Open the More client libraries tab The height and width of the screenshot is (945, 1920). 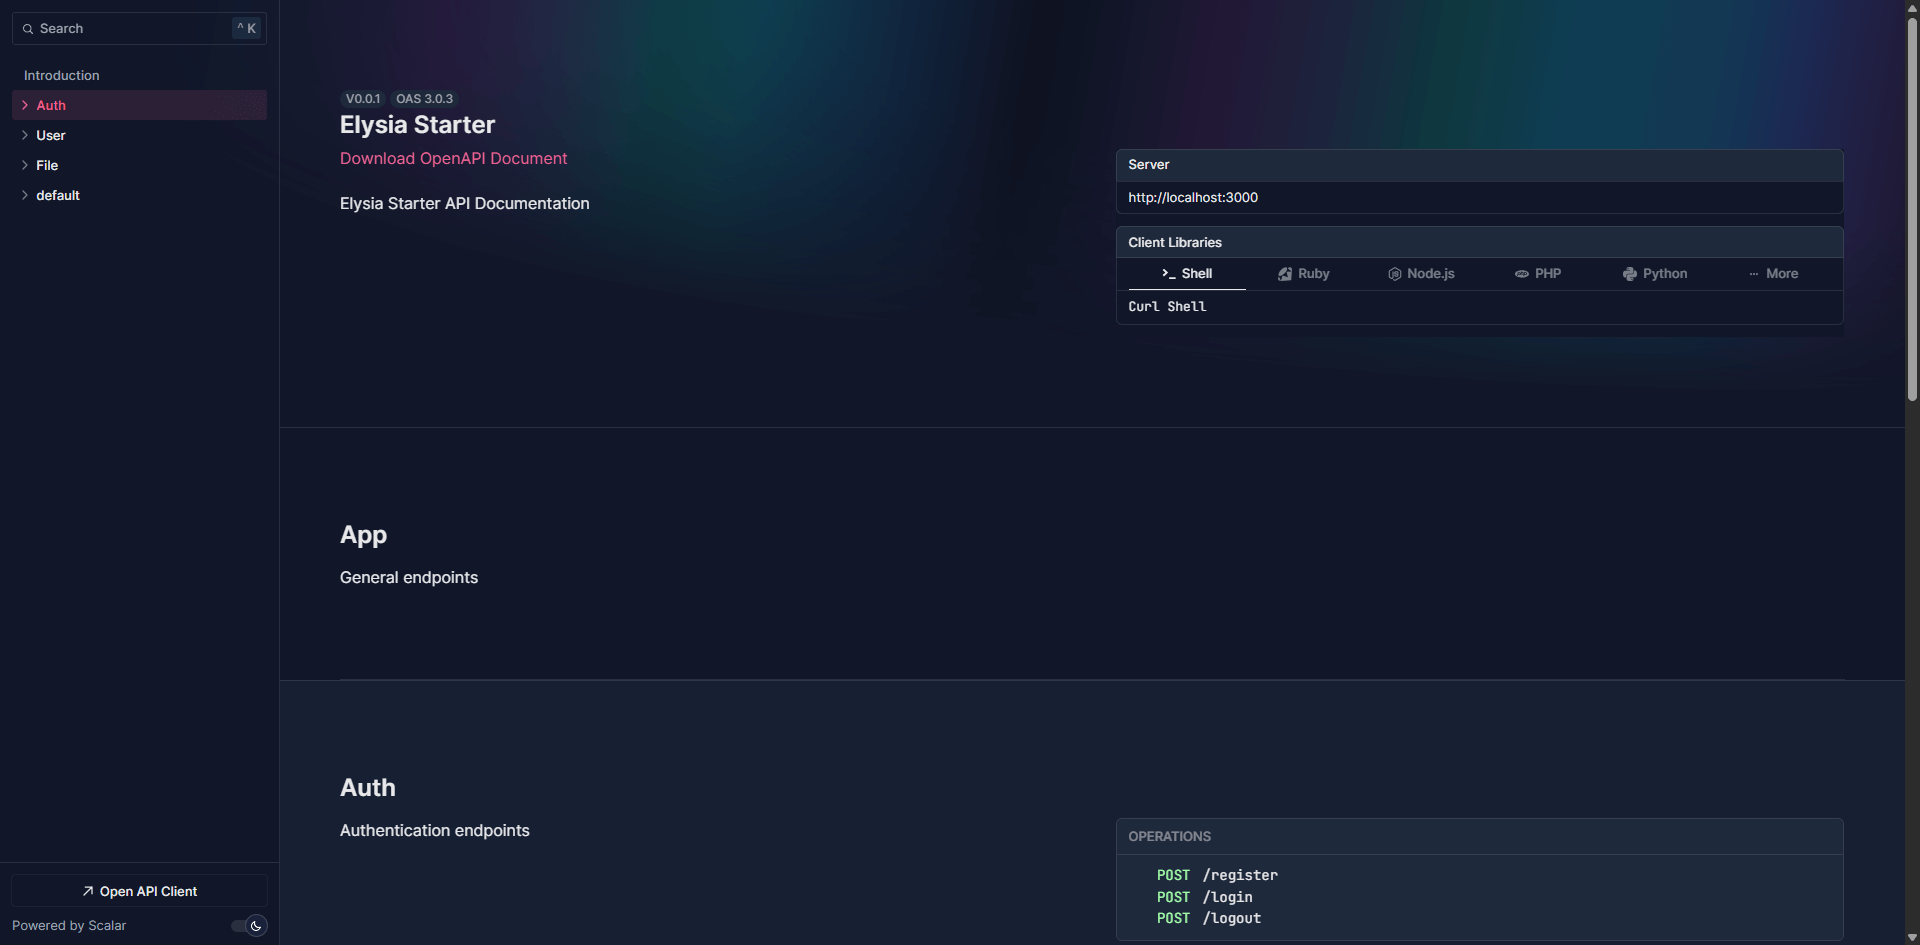(1773, 274)
